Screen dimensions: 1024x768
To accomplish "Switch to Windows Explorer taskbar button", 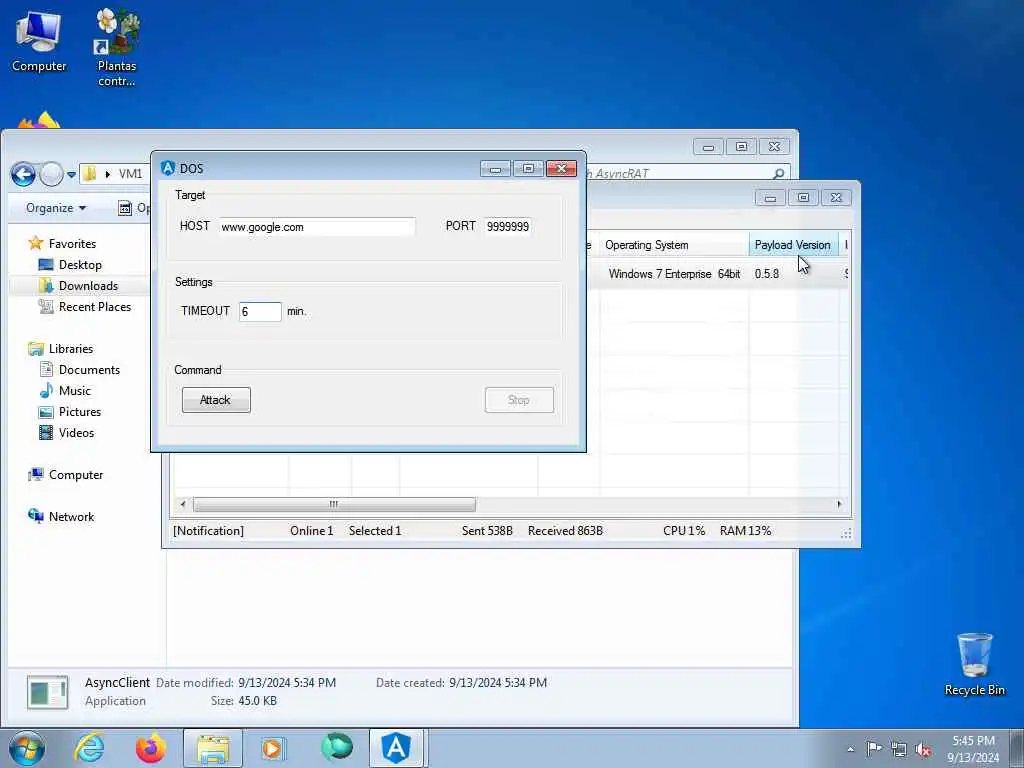I will pyautogui.click(x=213, y=748).
